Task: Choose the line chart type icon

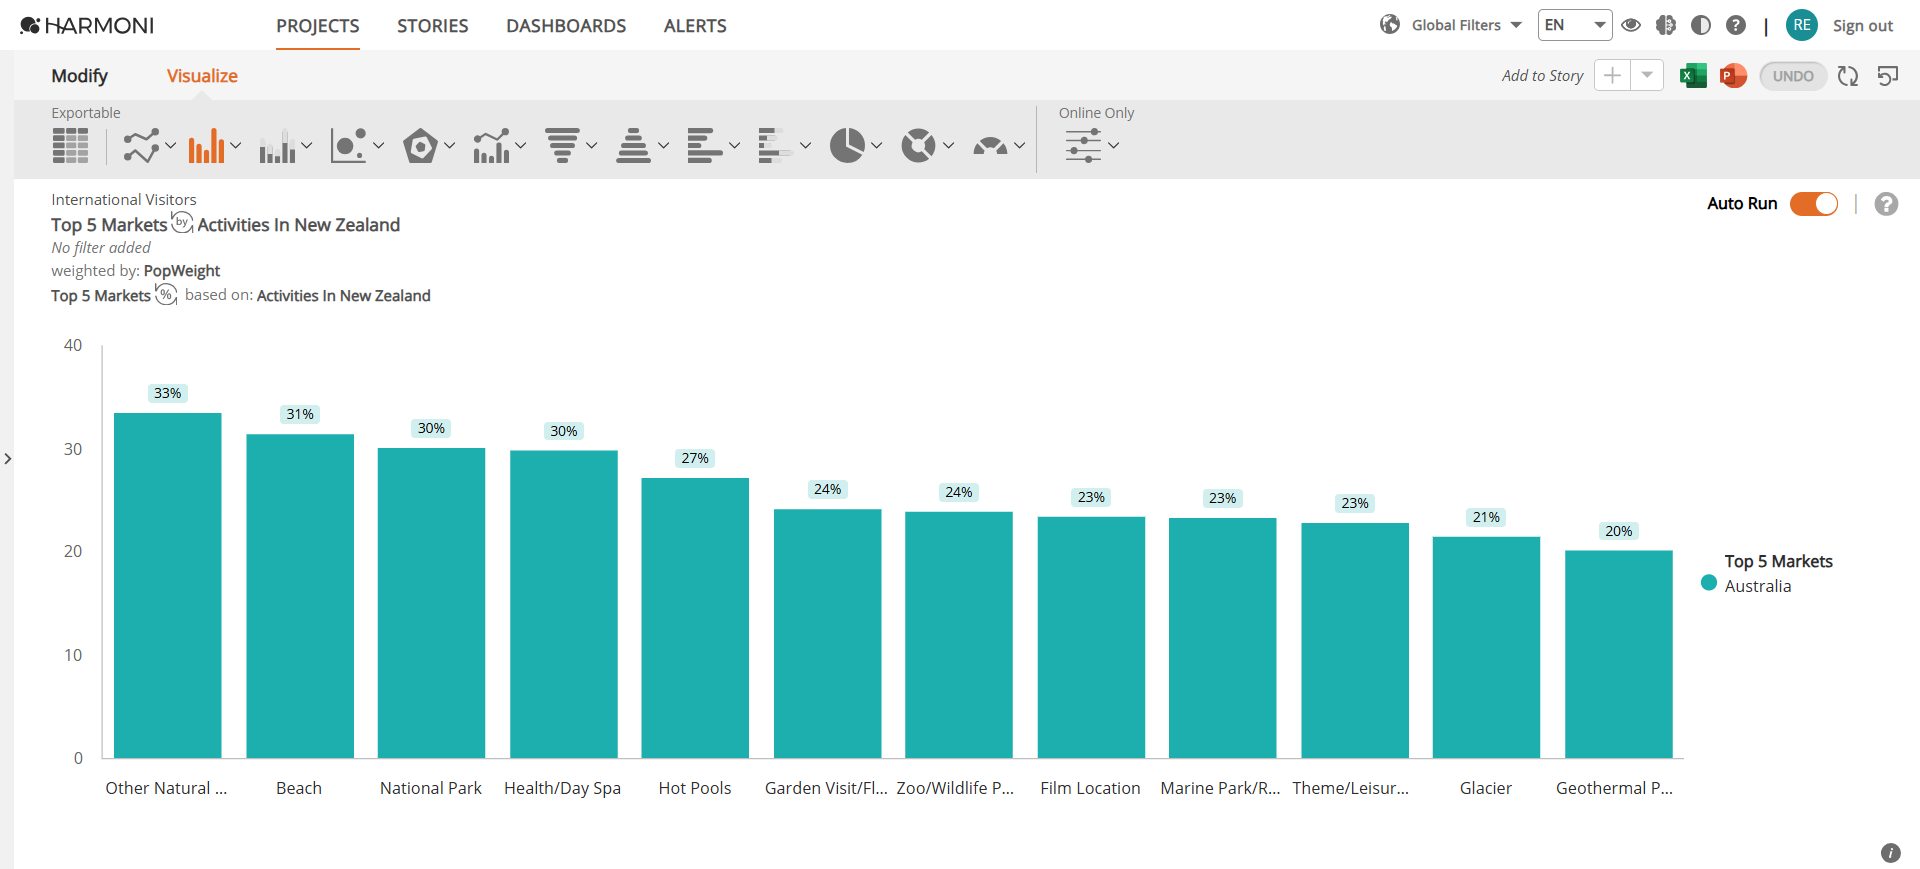Action: [x=141, y=146]
